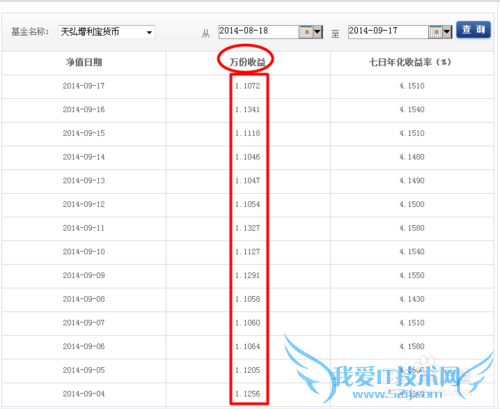This screenshot has width=500, height=409.
Task: Click the income value 1.1064
Action: tap(247, 346)
